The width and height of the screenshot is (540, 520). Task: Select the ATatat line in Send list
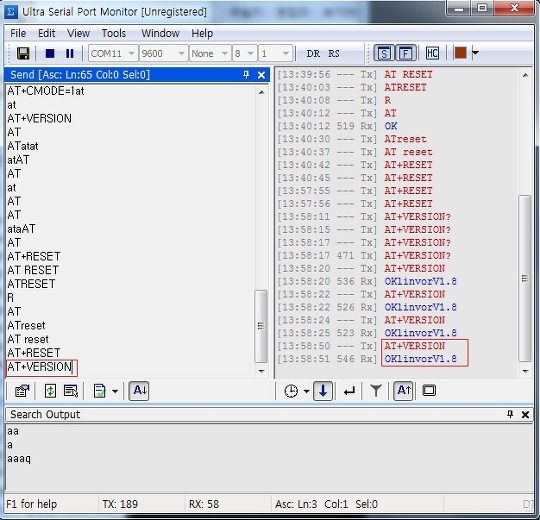23,146
